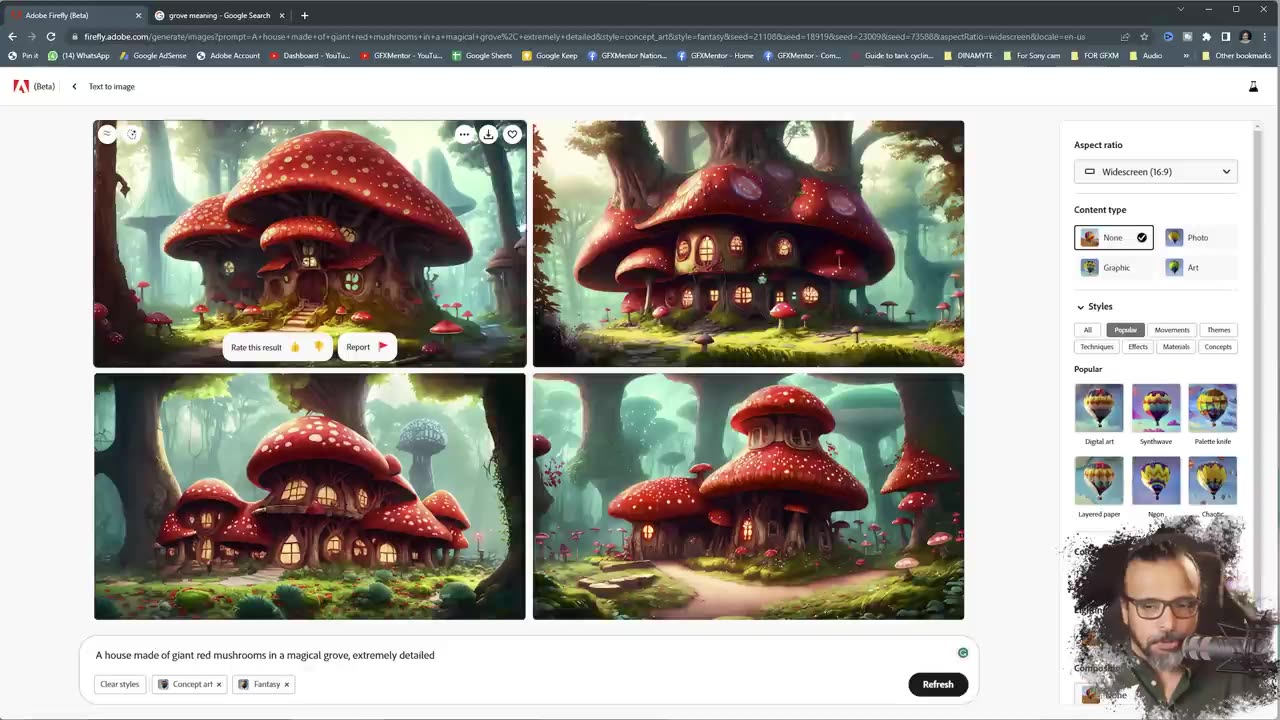Open the Google AdSense bookmark
Image resolution: width=1280 pixels, height=720 pixels.
coord(152,56)
